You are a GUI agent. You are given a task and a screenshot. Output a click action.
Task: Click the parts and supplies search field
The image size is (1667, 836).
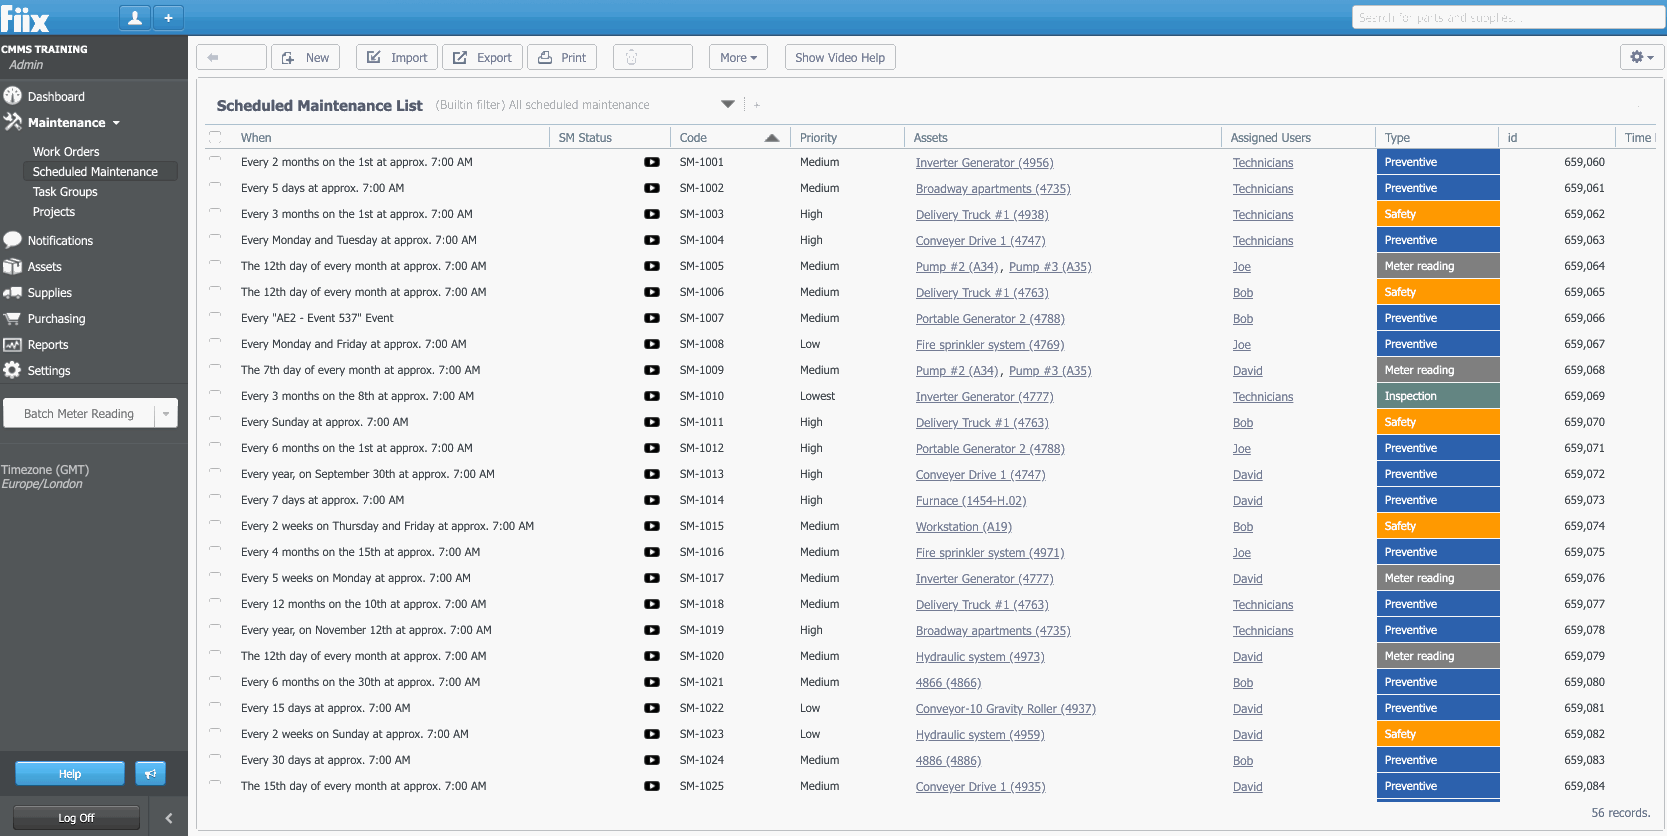(x=1507, y=17)
